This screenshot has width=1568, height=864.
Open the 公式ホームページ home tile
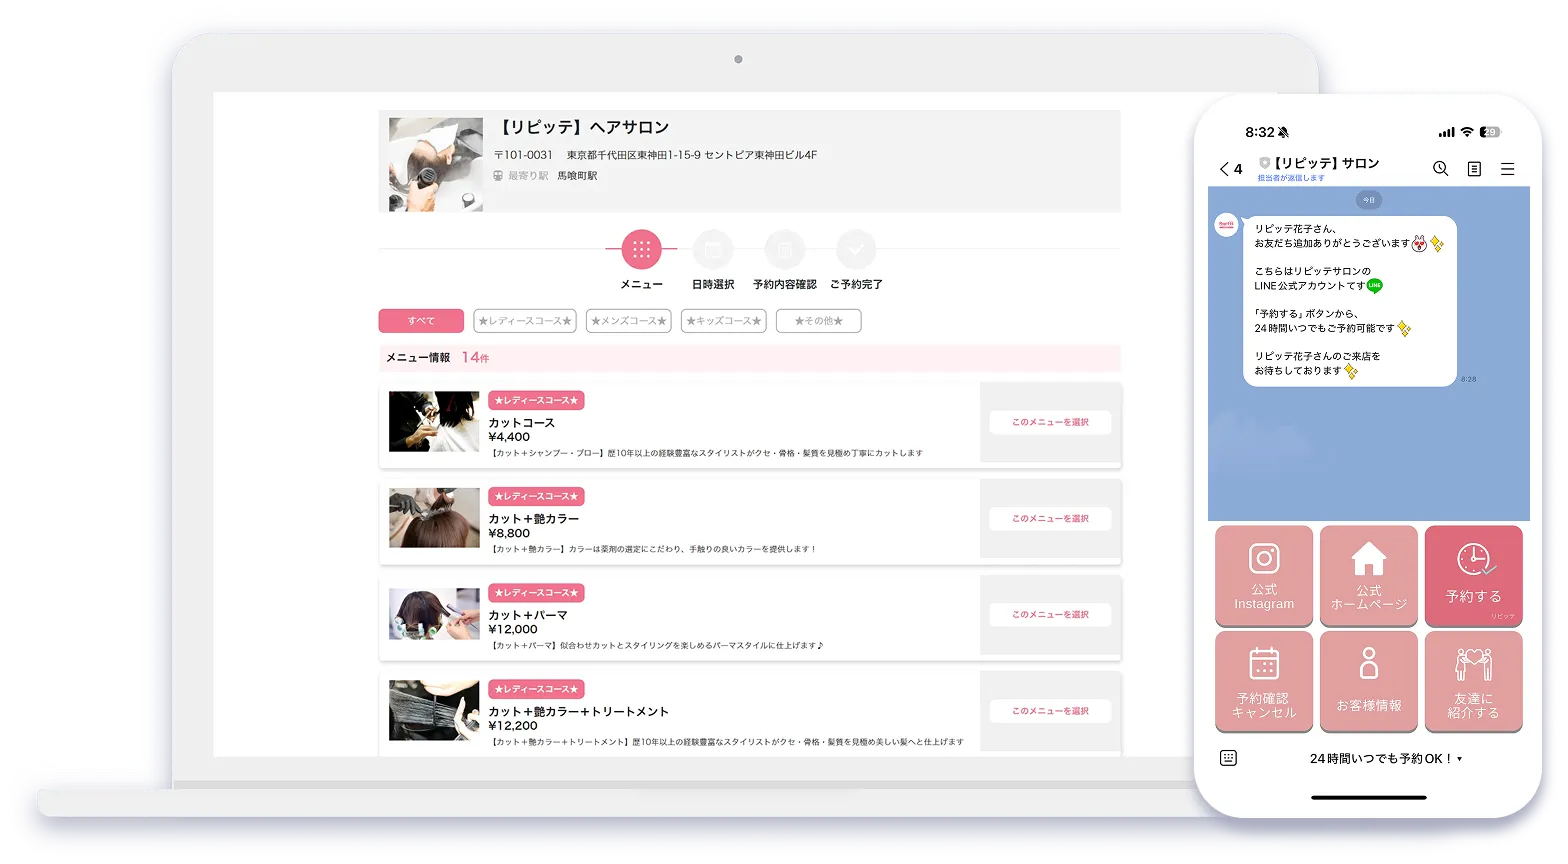1368,576
